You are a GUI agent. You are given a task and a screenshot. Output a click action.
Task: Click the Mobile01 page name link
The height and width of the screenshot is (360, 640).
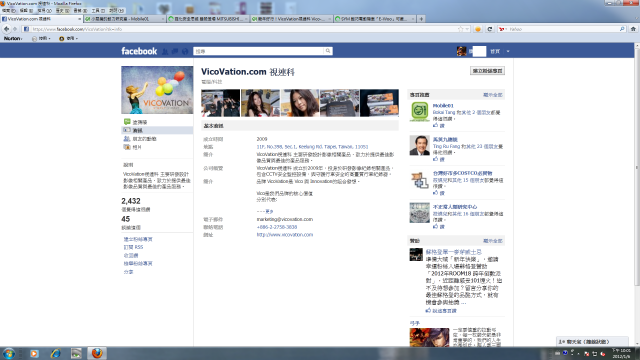443,106
